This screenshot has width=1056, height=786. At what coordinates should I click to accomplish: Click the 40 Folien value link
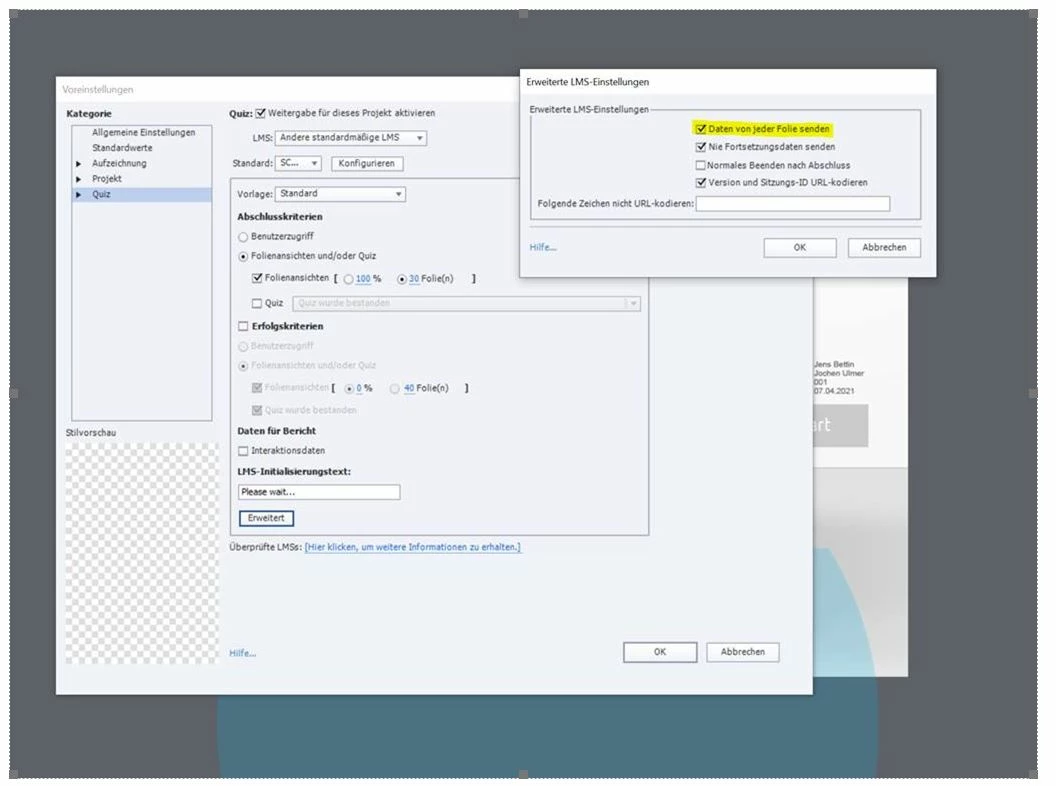tap(409, 389)
